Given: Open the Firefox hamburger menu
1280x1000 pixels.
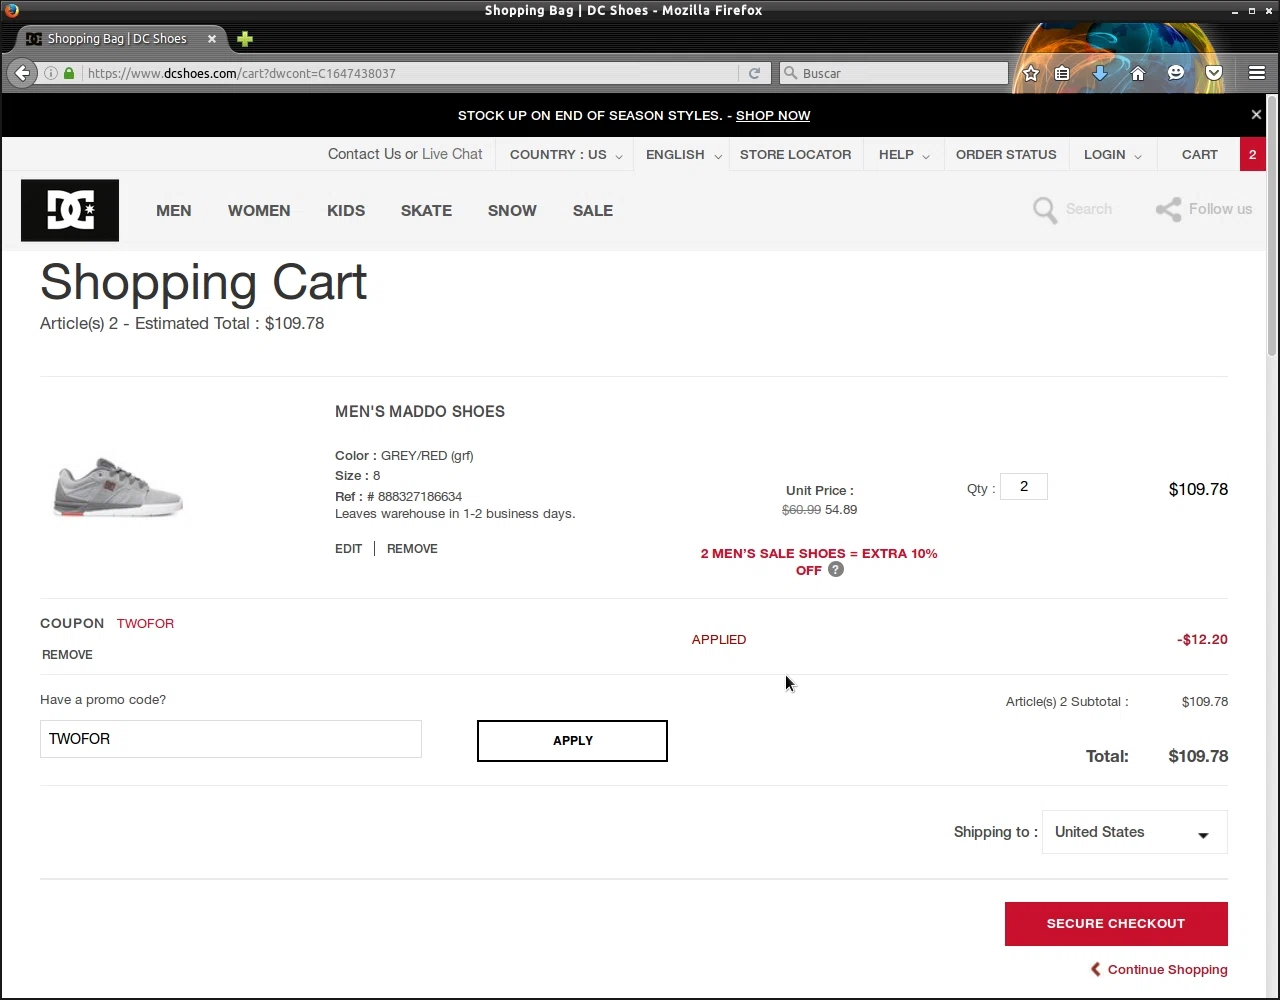Looking at the screenshot, I should coord(1257,73).
